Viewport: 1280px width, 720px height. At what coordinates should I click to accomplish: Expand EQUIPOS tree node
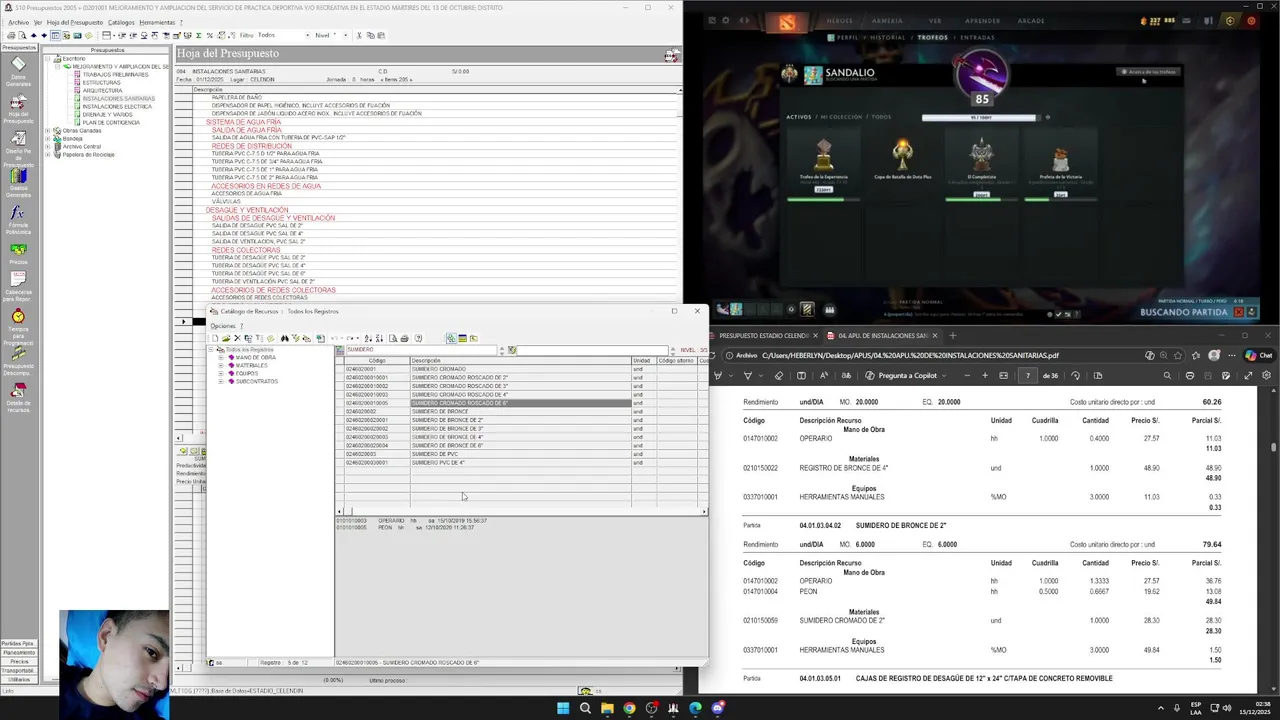pyautogui.click(x=221, y=373)
